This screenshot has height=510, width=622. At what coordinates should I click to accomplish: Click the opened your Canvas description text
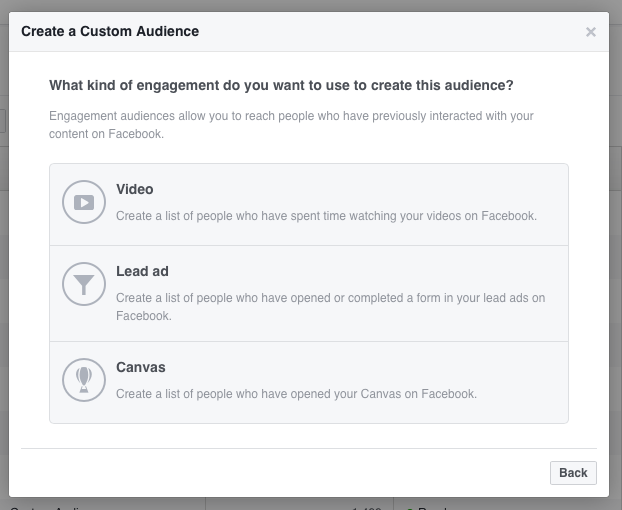(x=296, y=394)
